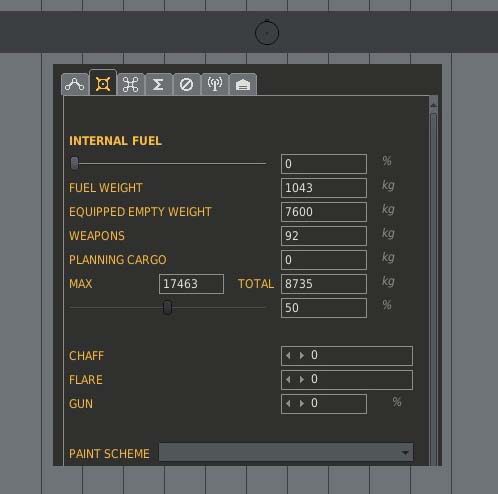Image resolution: width=498 pixels, height=494 pixels.
Task: Open the Triggered Actions tab with drone-like icon
Action: coord(131,84)
